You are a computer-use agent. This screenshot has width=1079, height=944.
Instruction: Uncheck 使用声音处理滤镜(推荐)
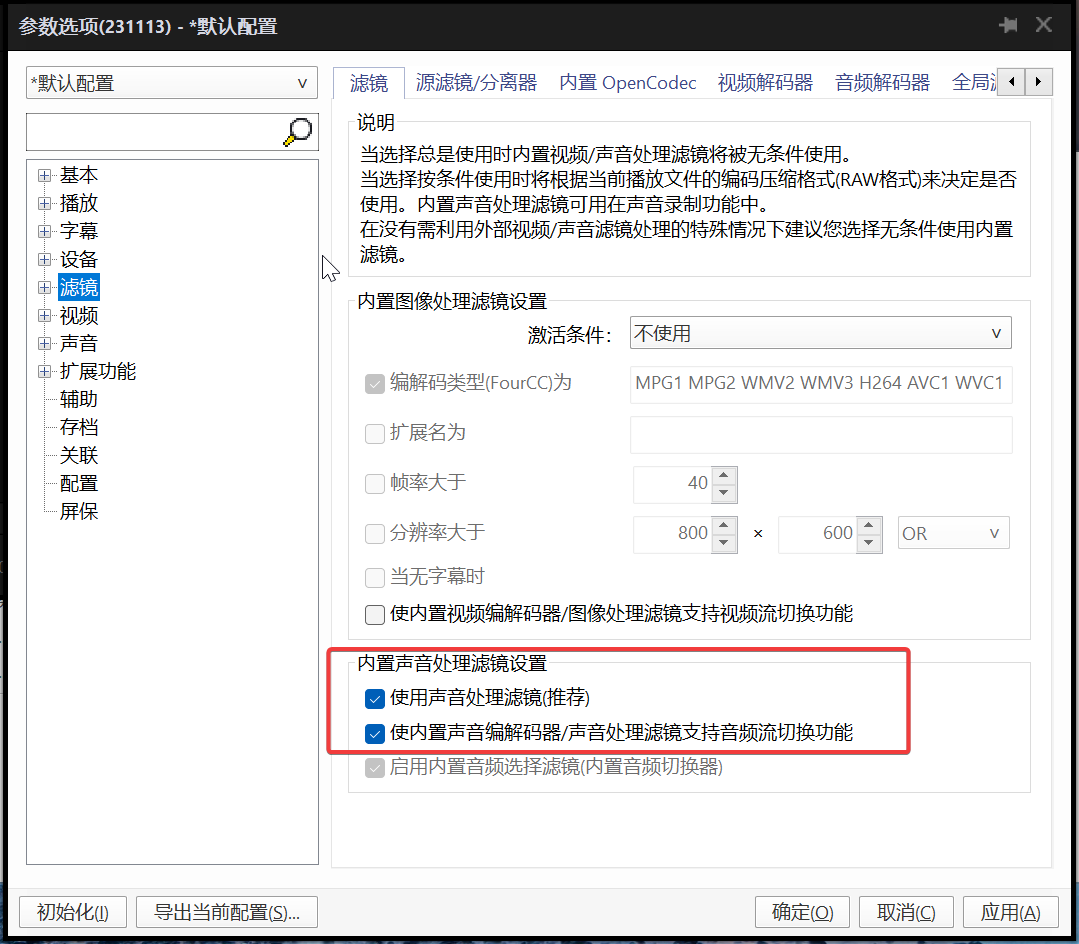[x=374, y=699]
